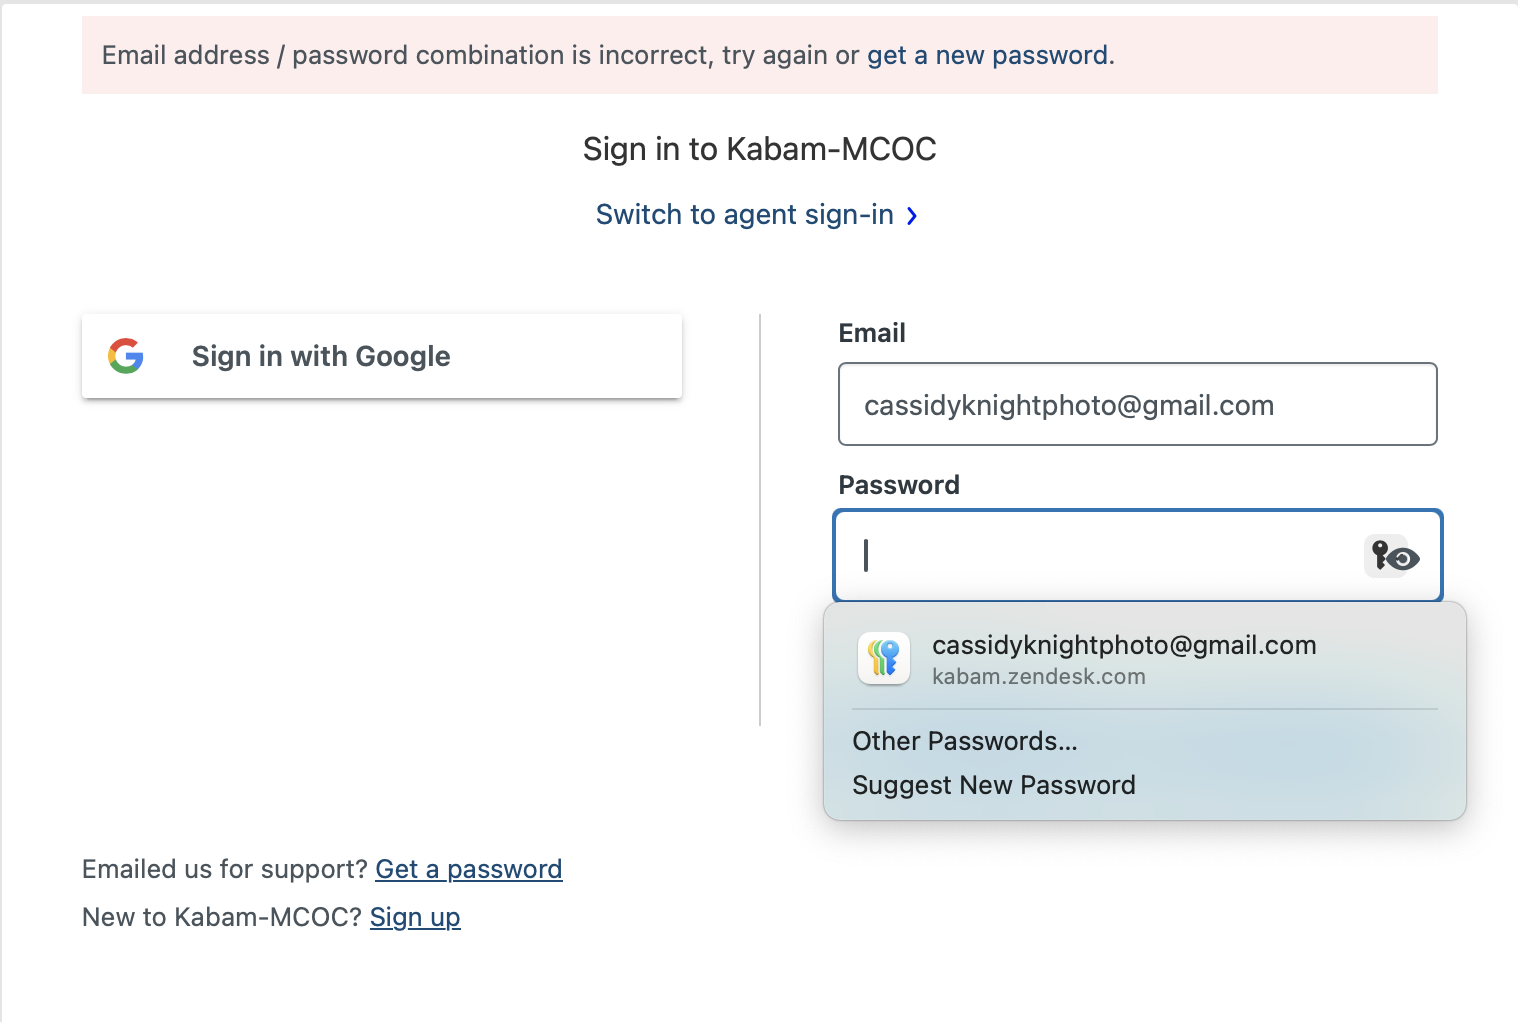This screenshot has width=1518, height=1022.
Task: Click the Emailed us for support? text
Action: coord(225,869)
